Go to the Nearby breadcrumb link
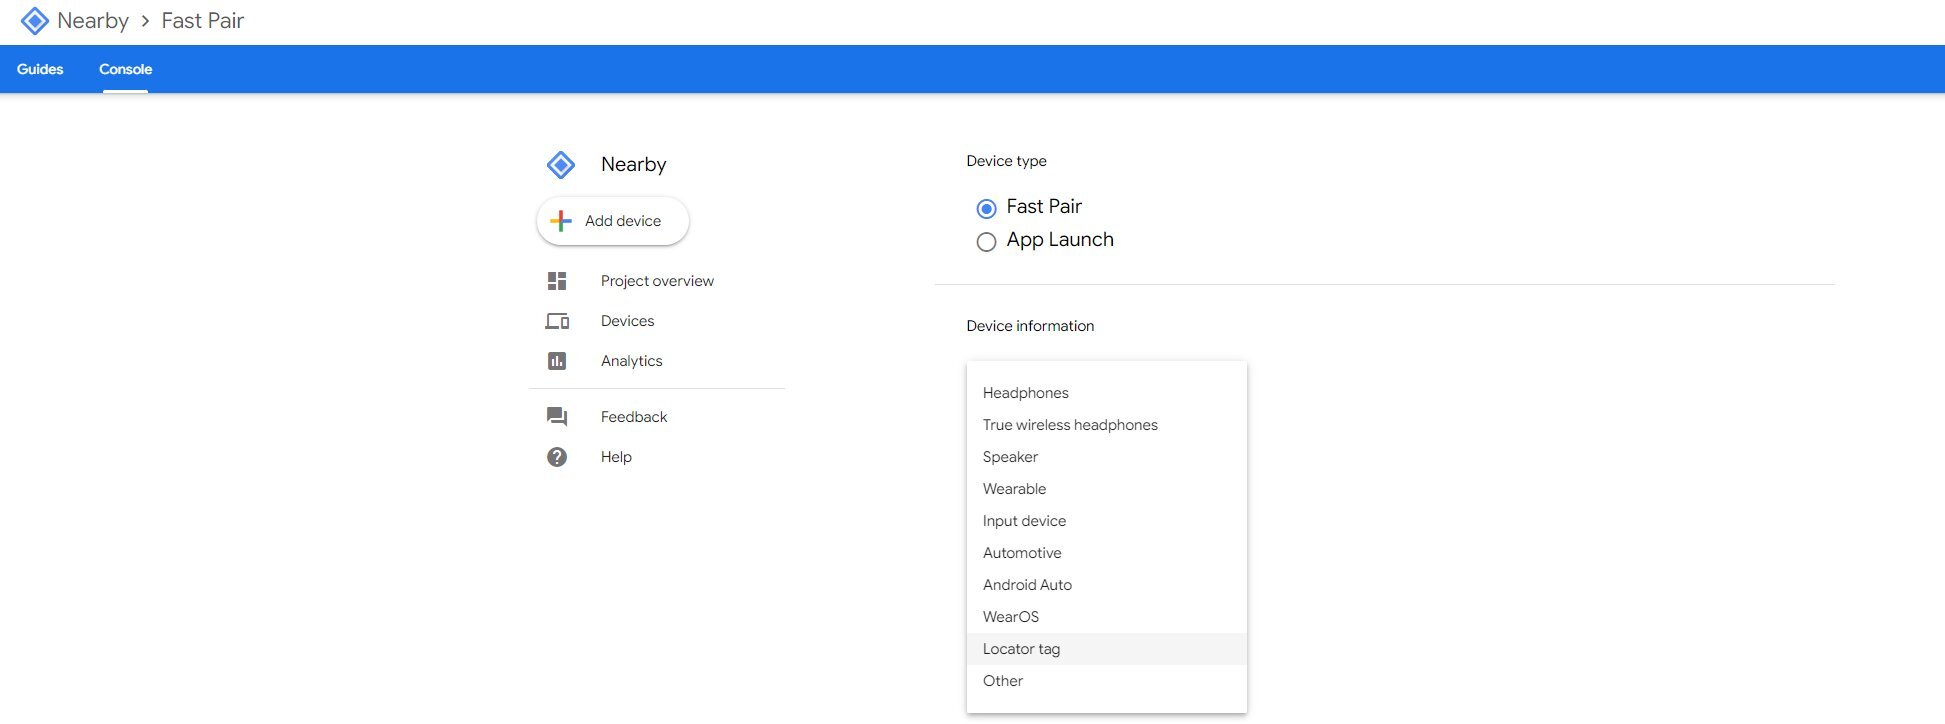Screen dimensions: 1945x724 coord(93,21)
